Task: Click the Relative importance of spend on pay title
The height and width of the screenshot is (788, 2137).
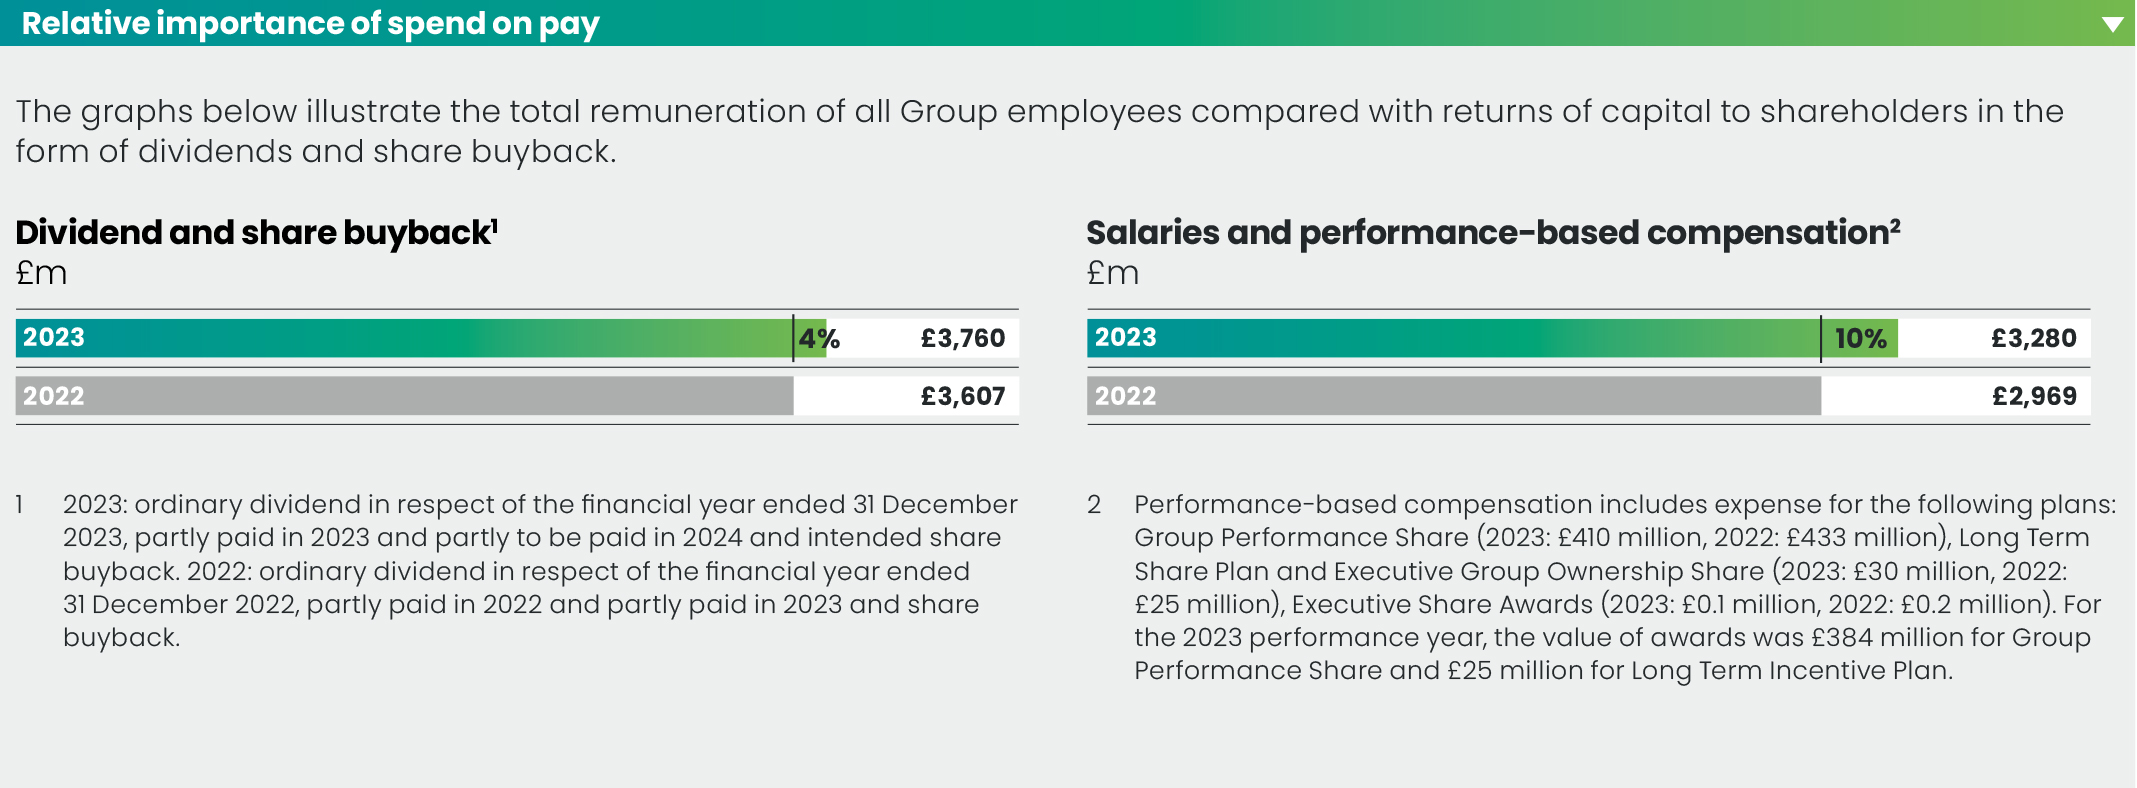Action: point(310,23)
